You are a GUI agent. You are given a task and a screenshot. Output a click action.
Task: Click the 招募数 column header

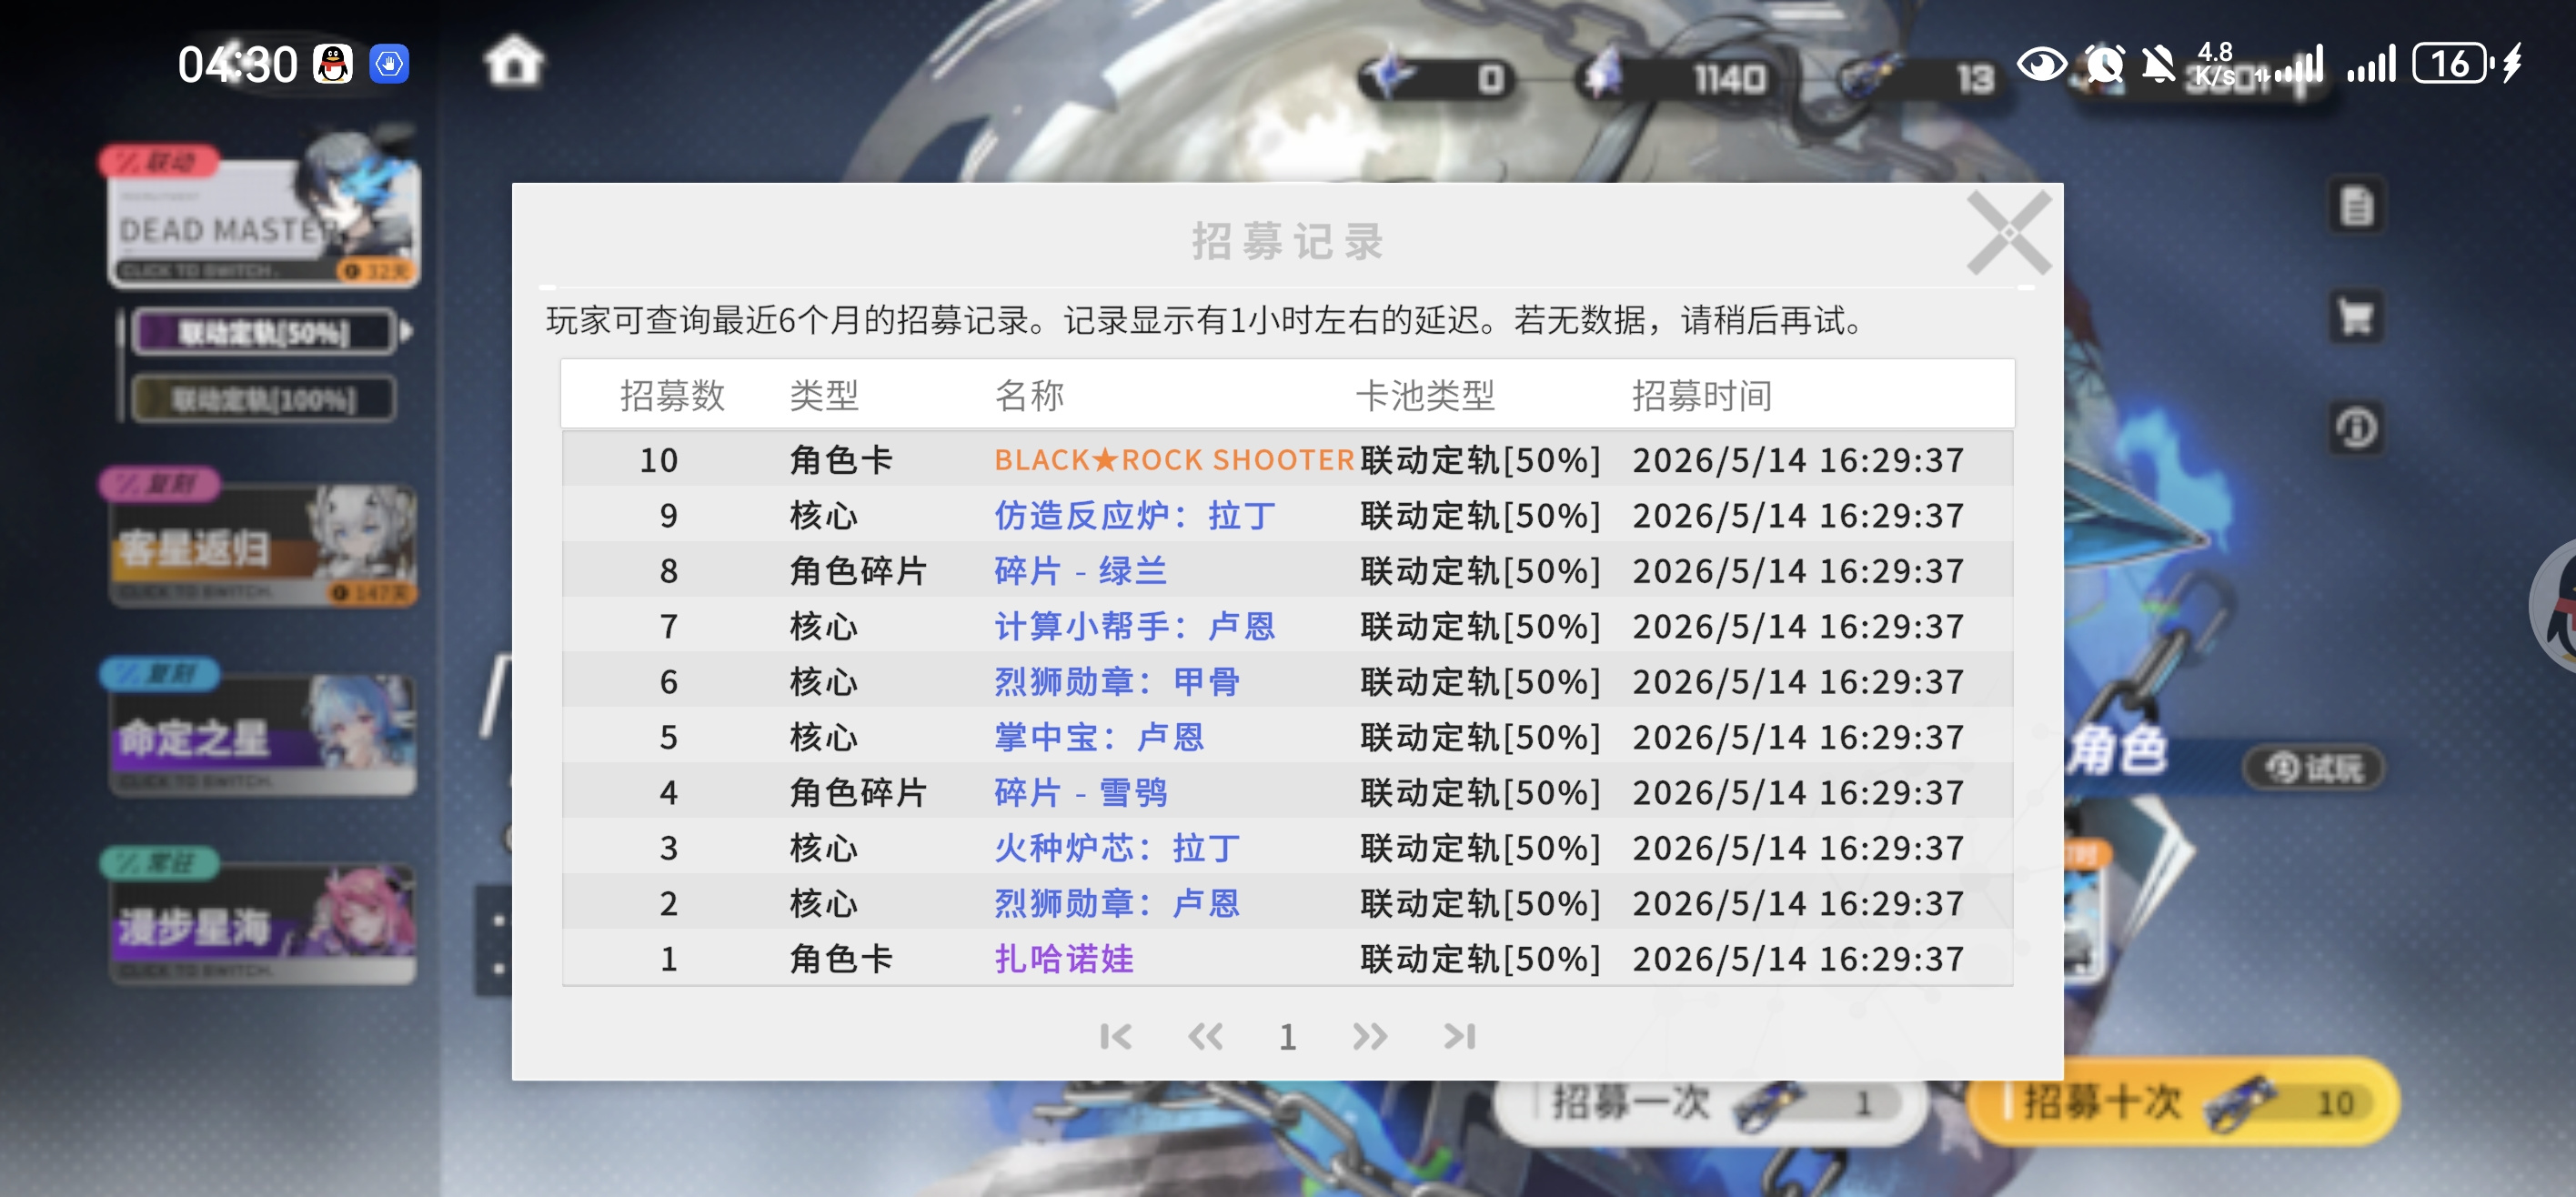(x=672, y=396)
